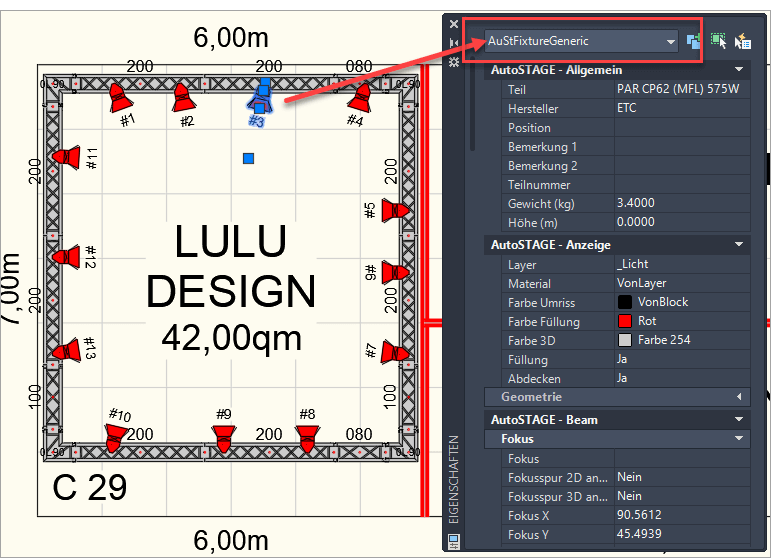Toggle Fokusspur 2D value Nein
The image size is (771, 558).
click(x=680, y=477)
